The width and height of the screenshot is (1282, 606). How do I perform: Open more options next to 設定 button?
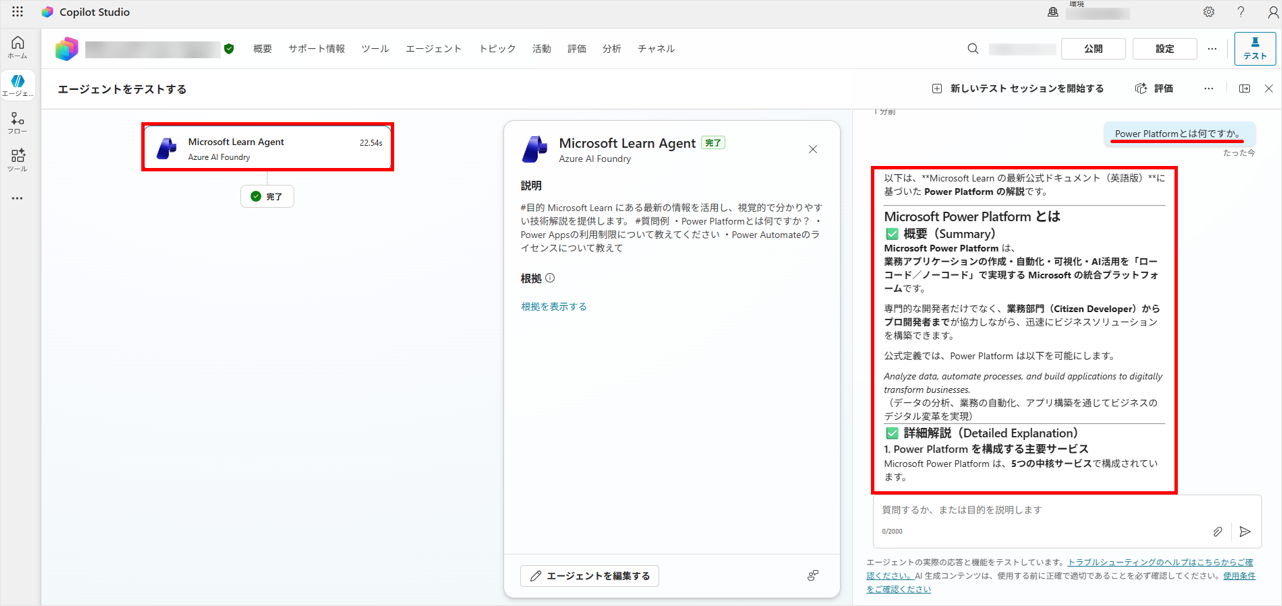point(1212,49)
